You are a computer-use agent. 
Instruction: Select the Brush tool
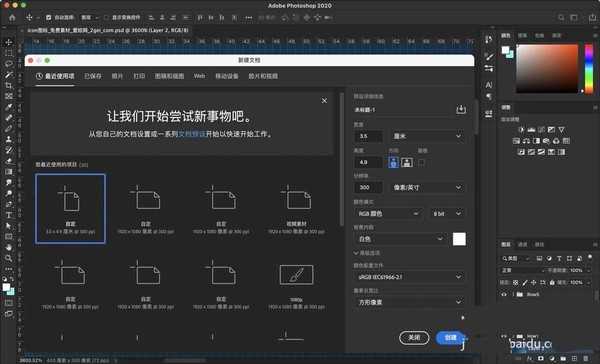click(8, 129)
